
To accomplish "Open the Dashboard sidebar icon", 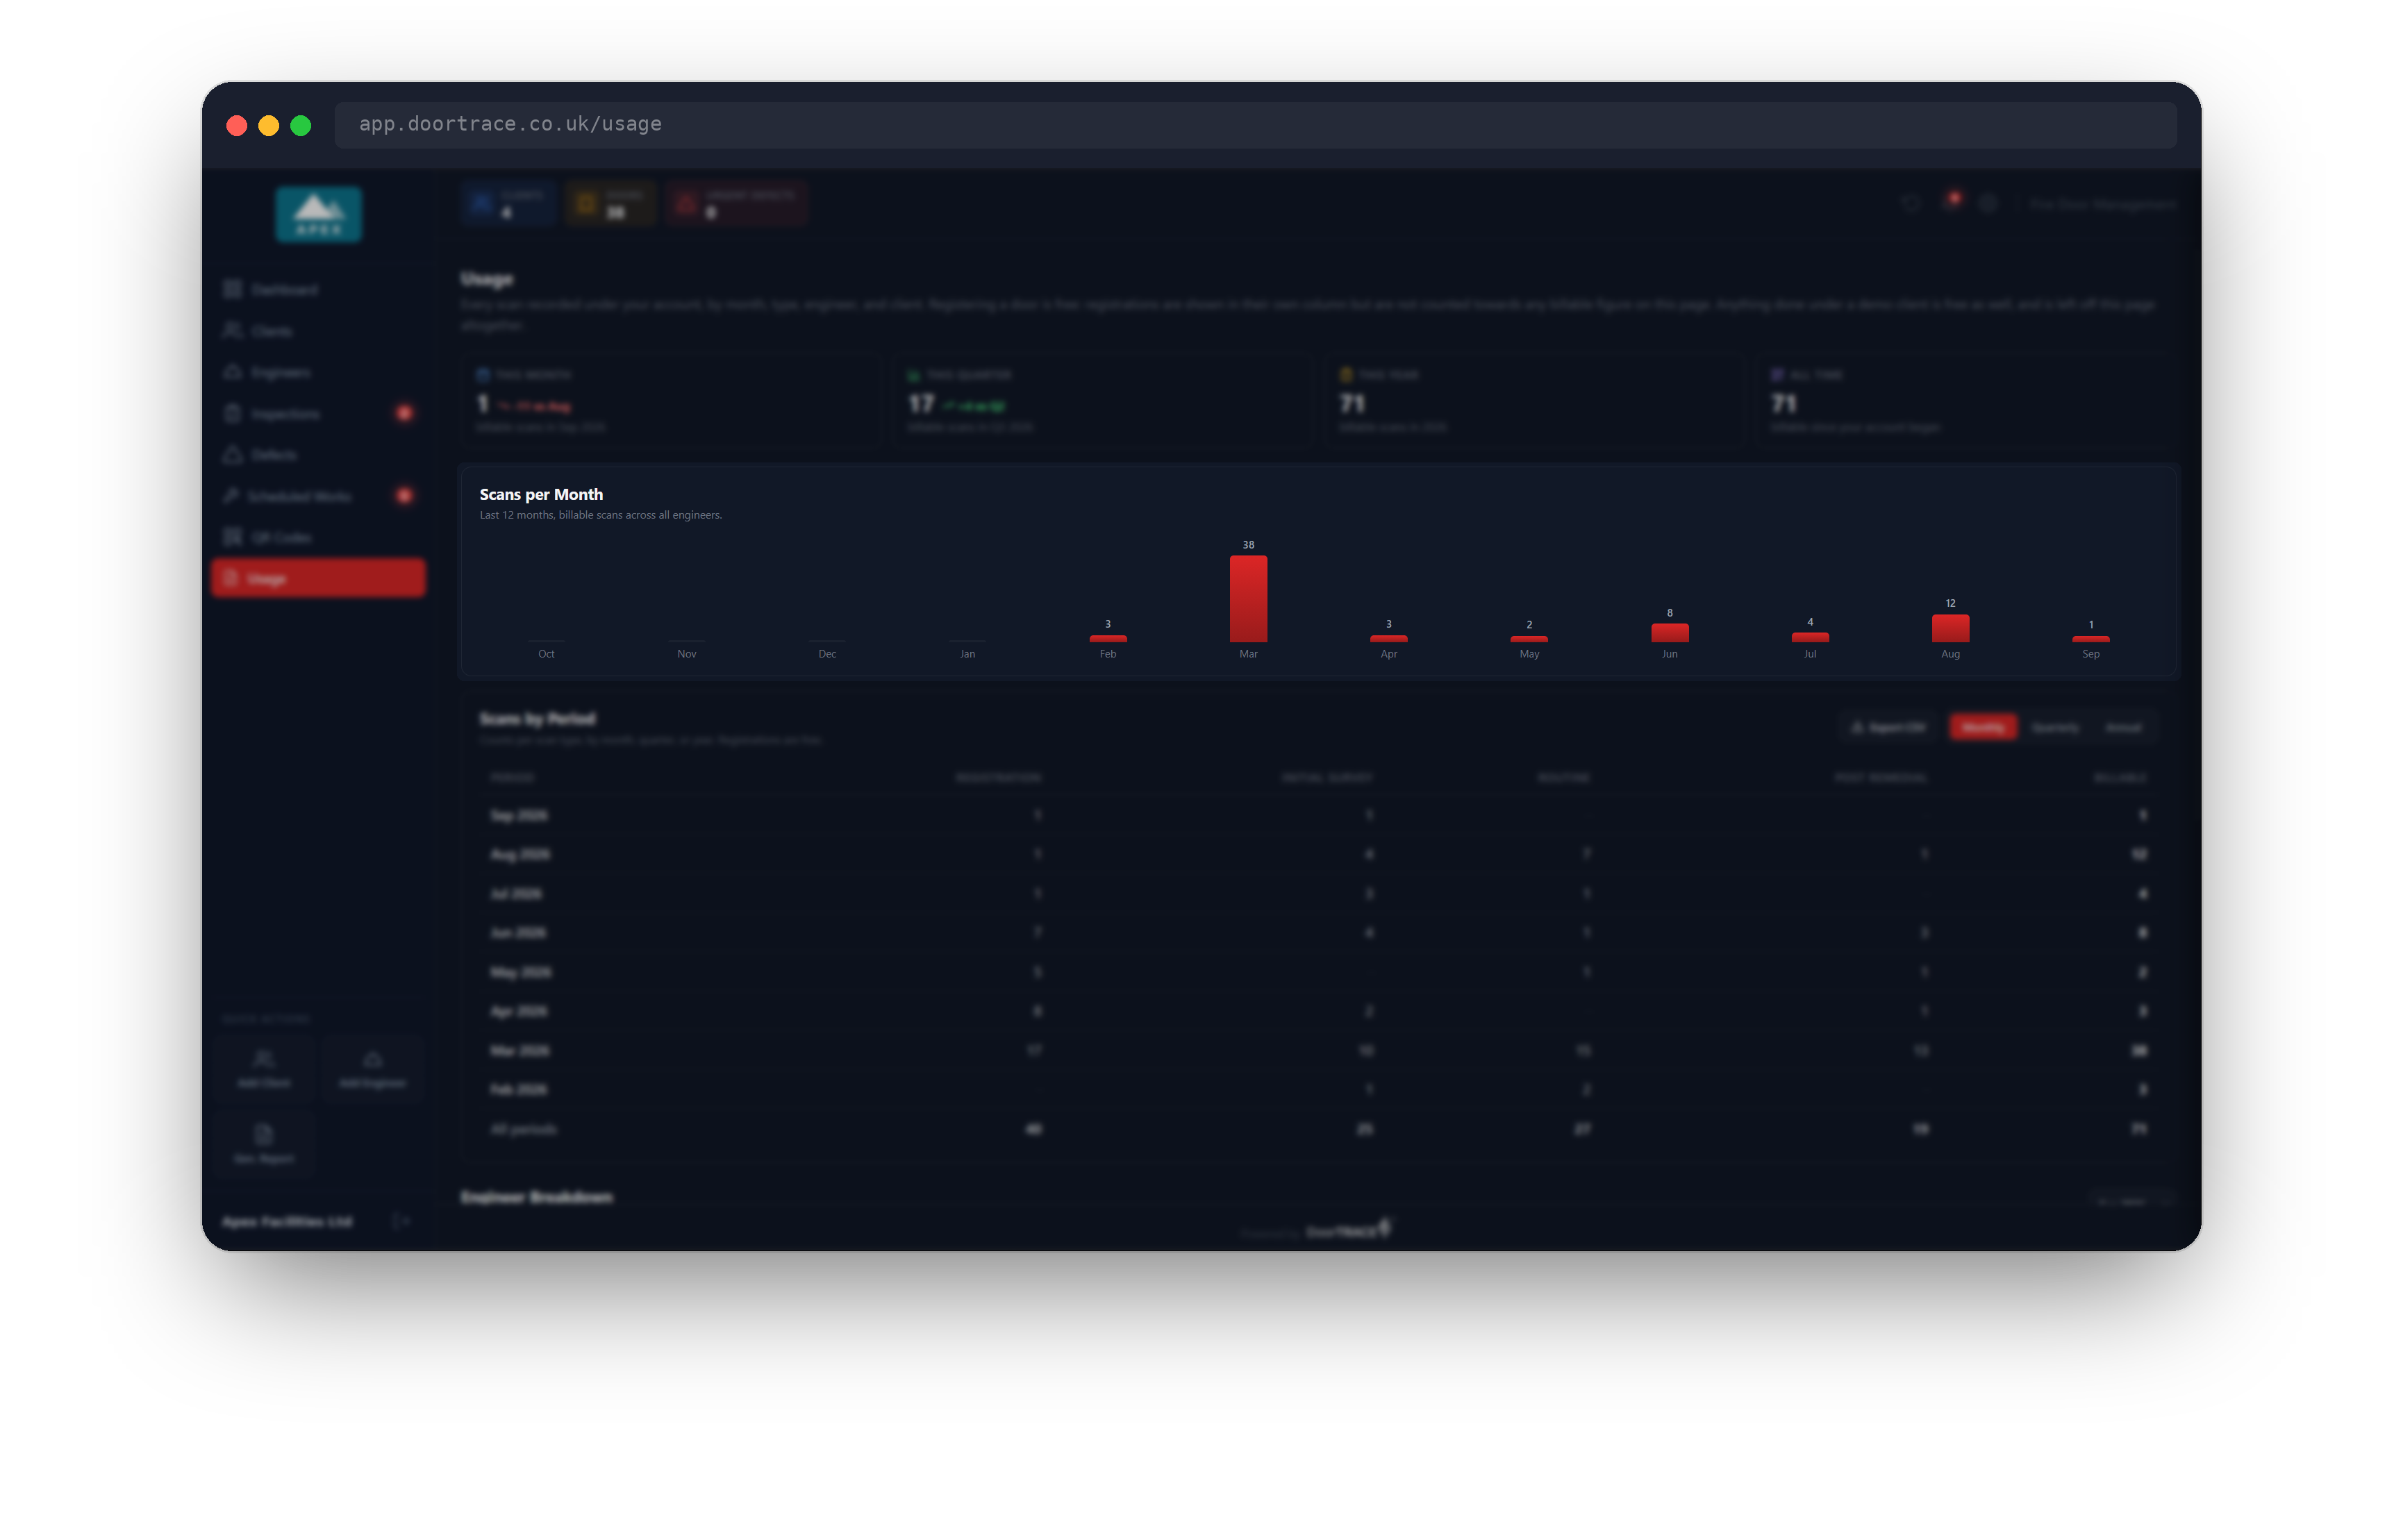I will (232, 289).
